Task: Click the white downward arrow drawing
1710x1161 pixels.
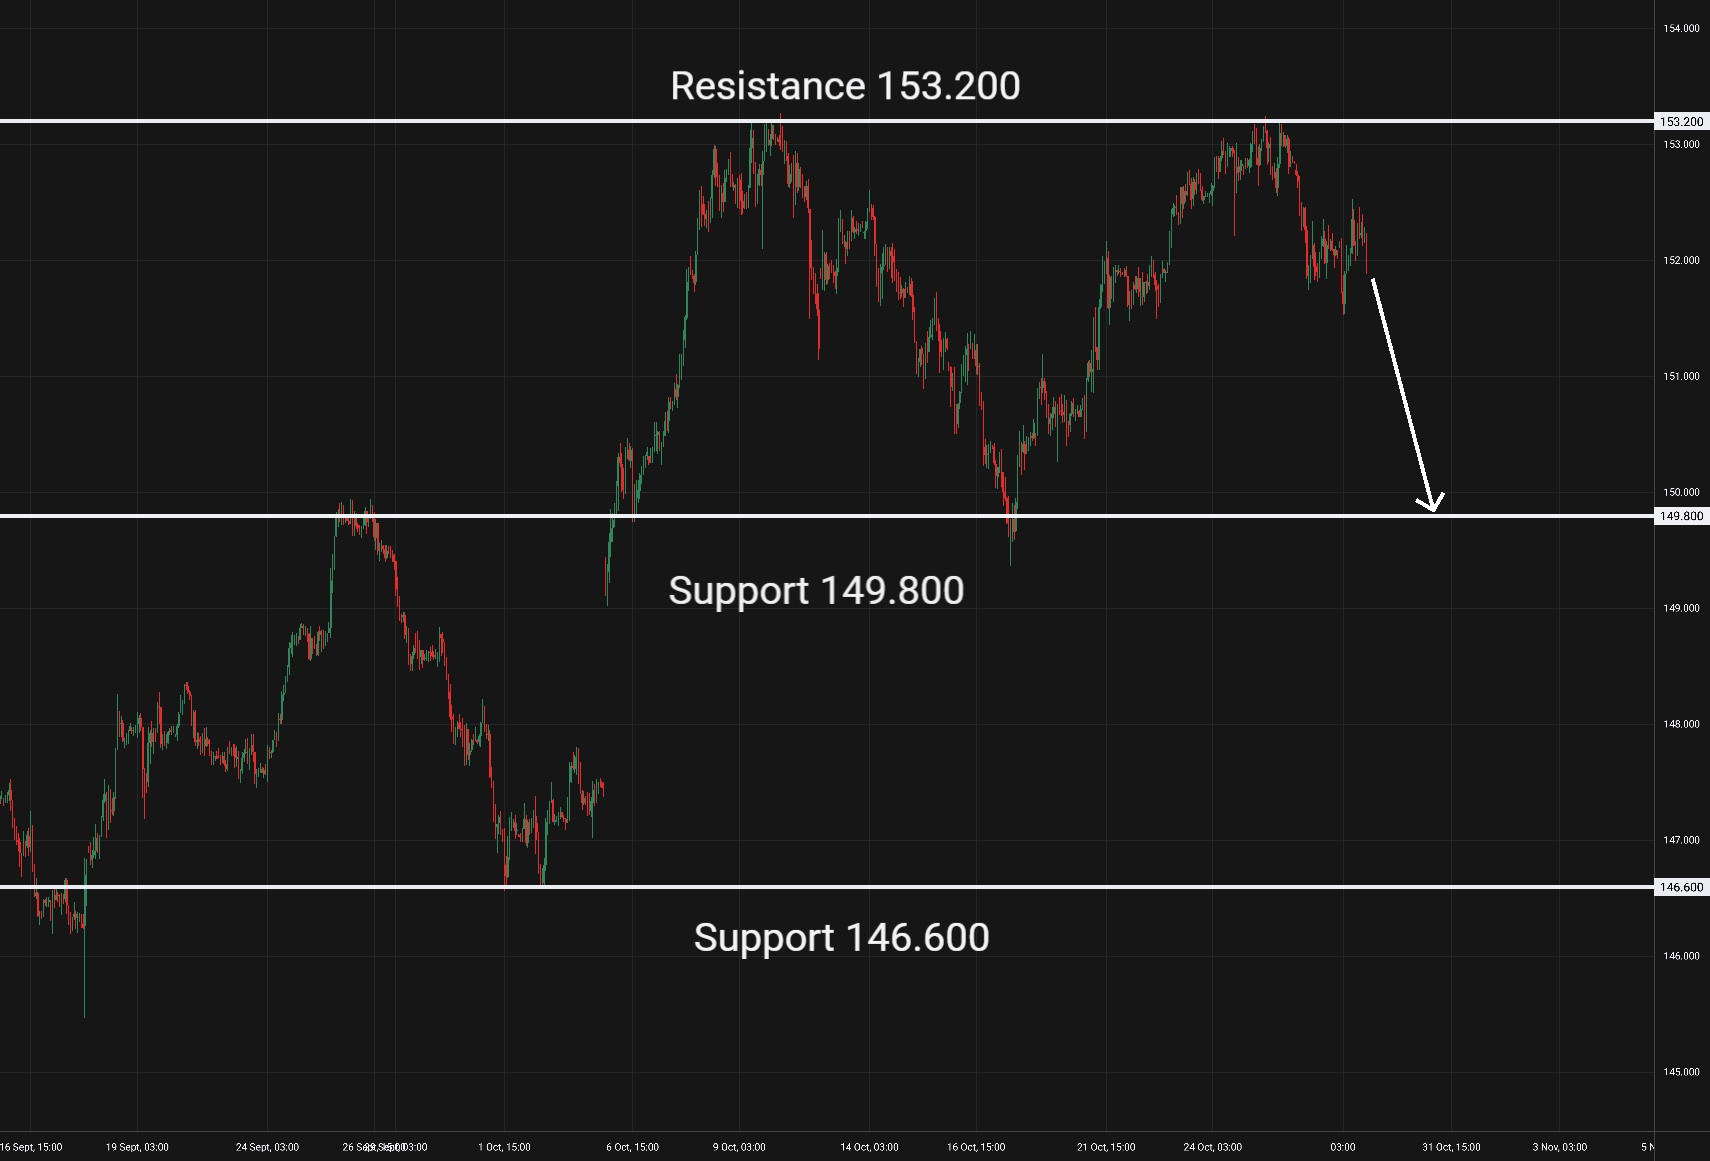Action: point(1403,393)
